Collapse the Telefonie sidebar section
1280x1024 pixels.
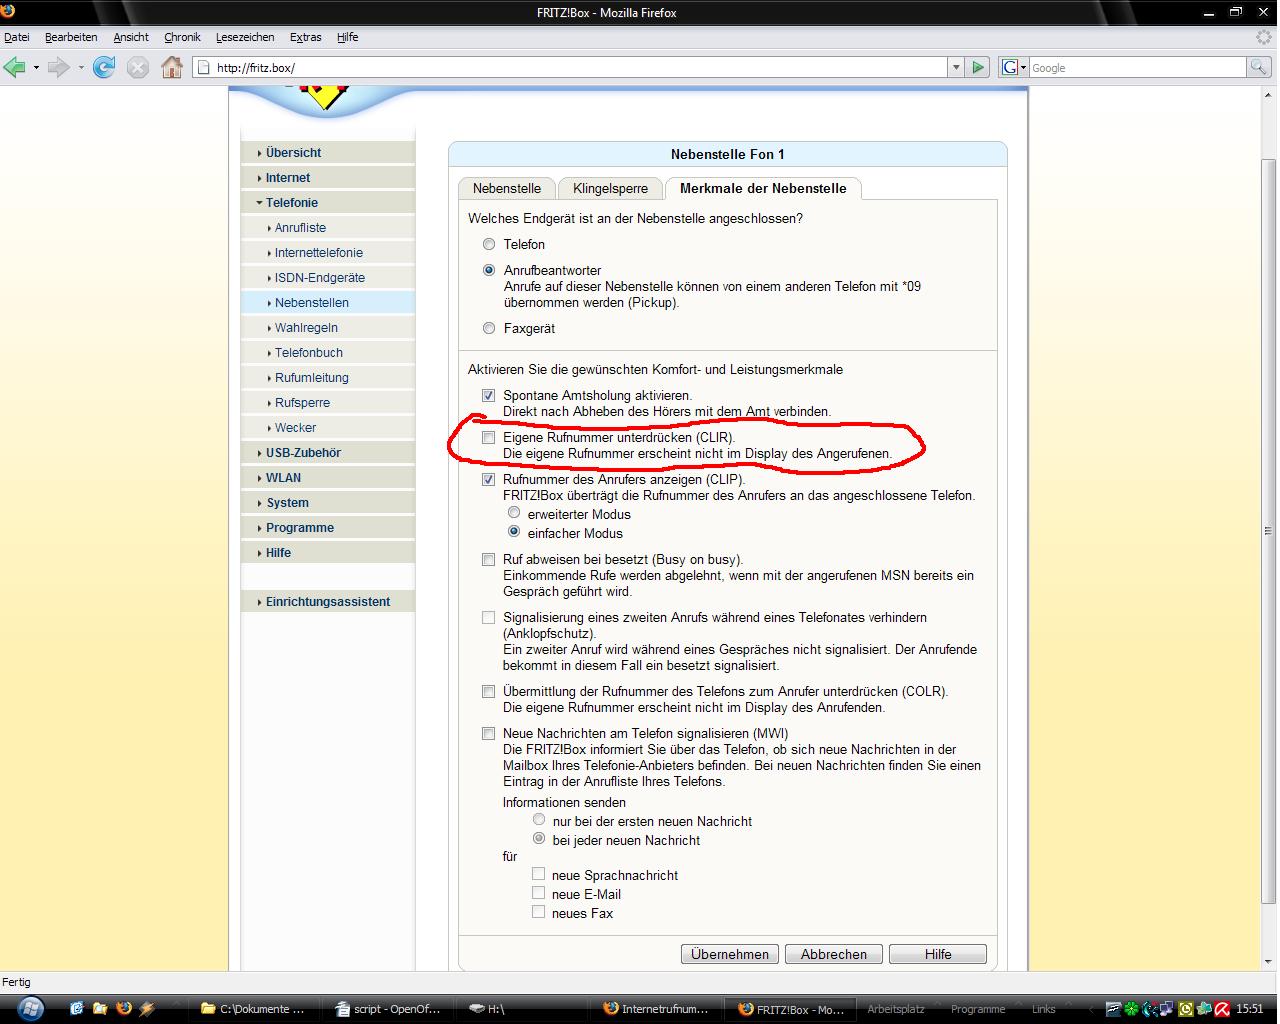(328, 203)
